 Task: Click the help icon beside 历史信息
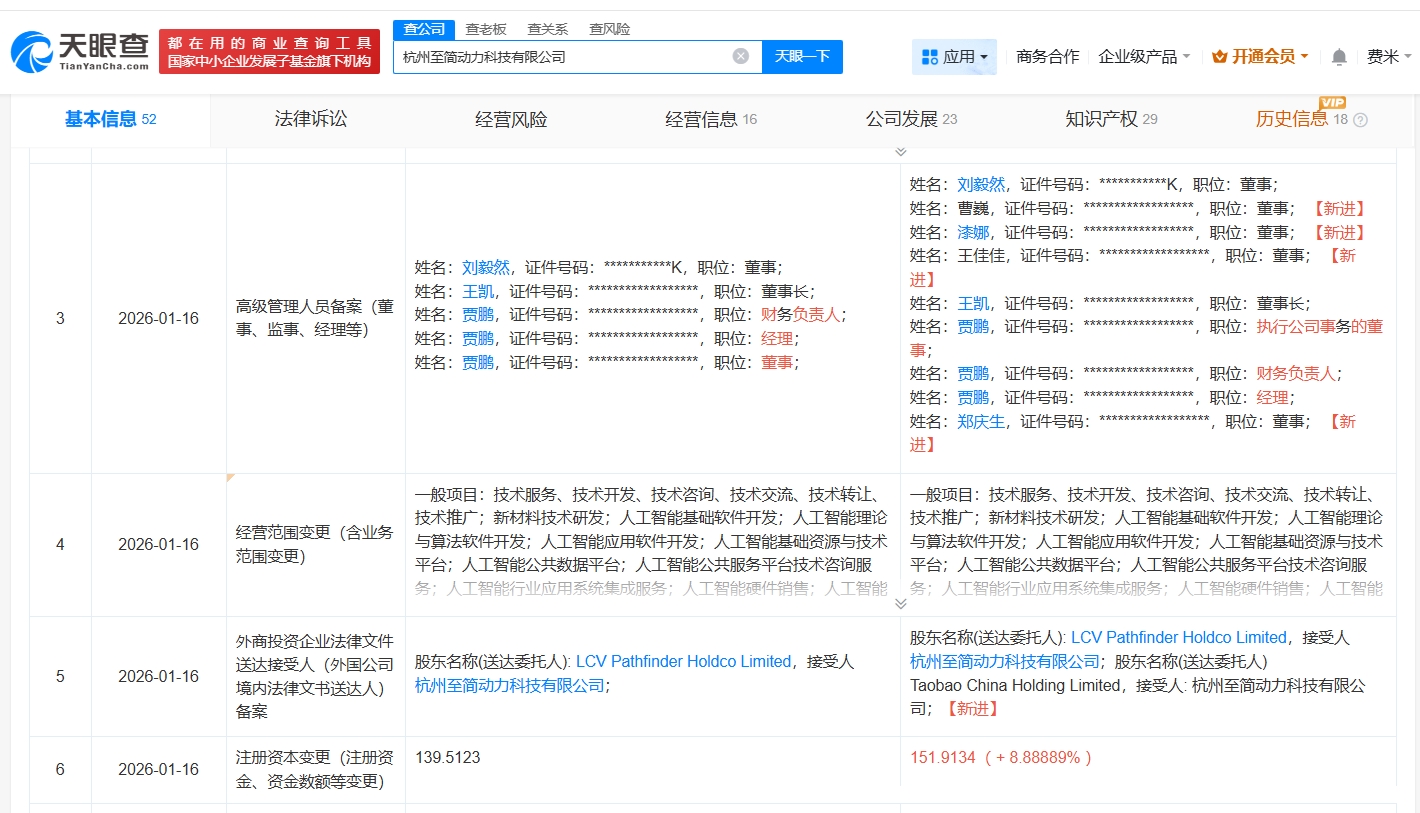pyautogui.click(x=1360, y=120)
